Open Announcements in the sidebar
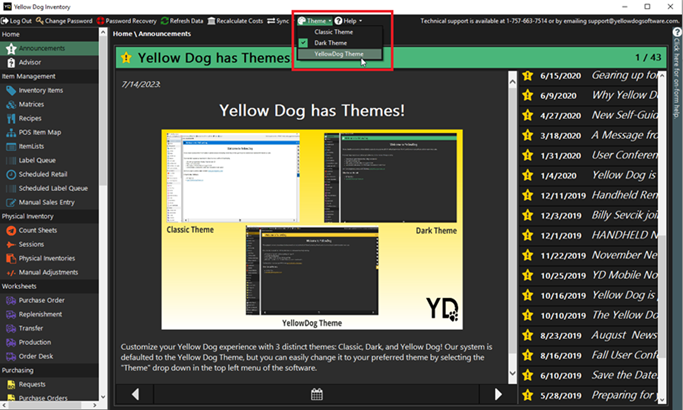 [49, 48]
